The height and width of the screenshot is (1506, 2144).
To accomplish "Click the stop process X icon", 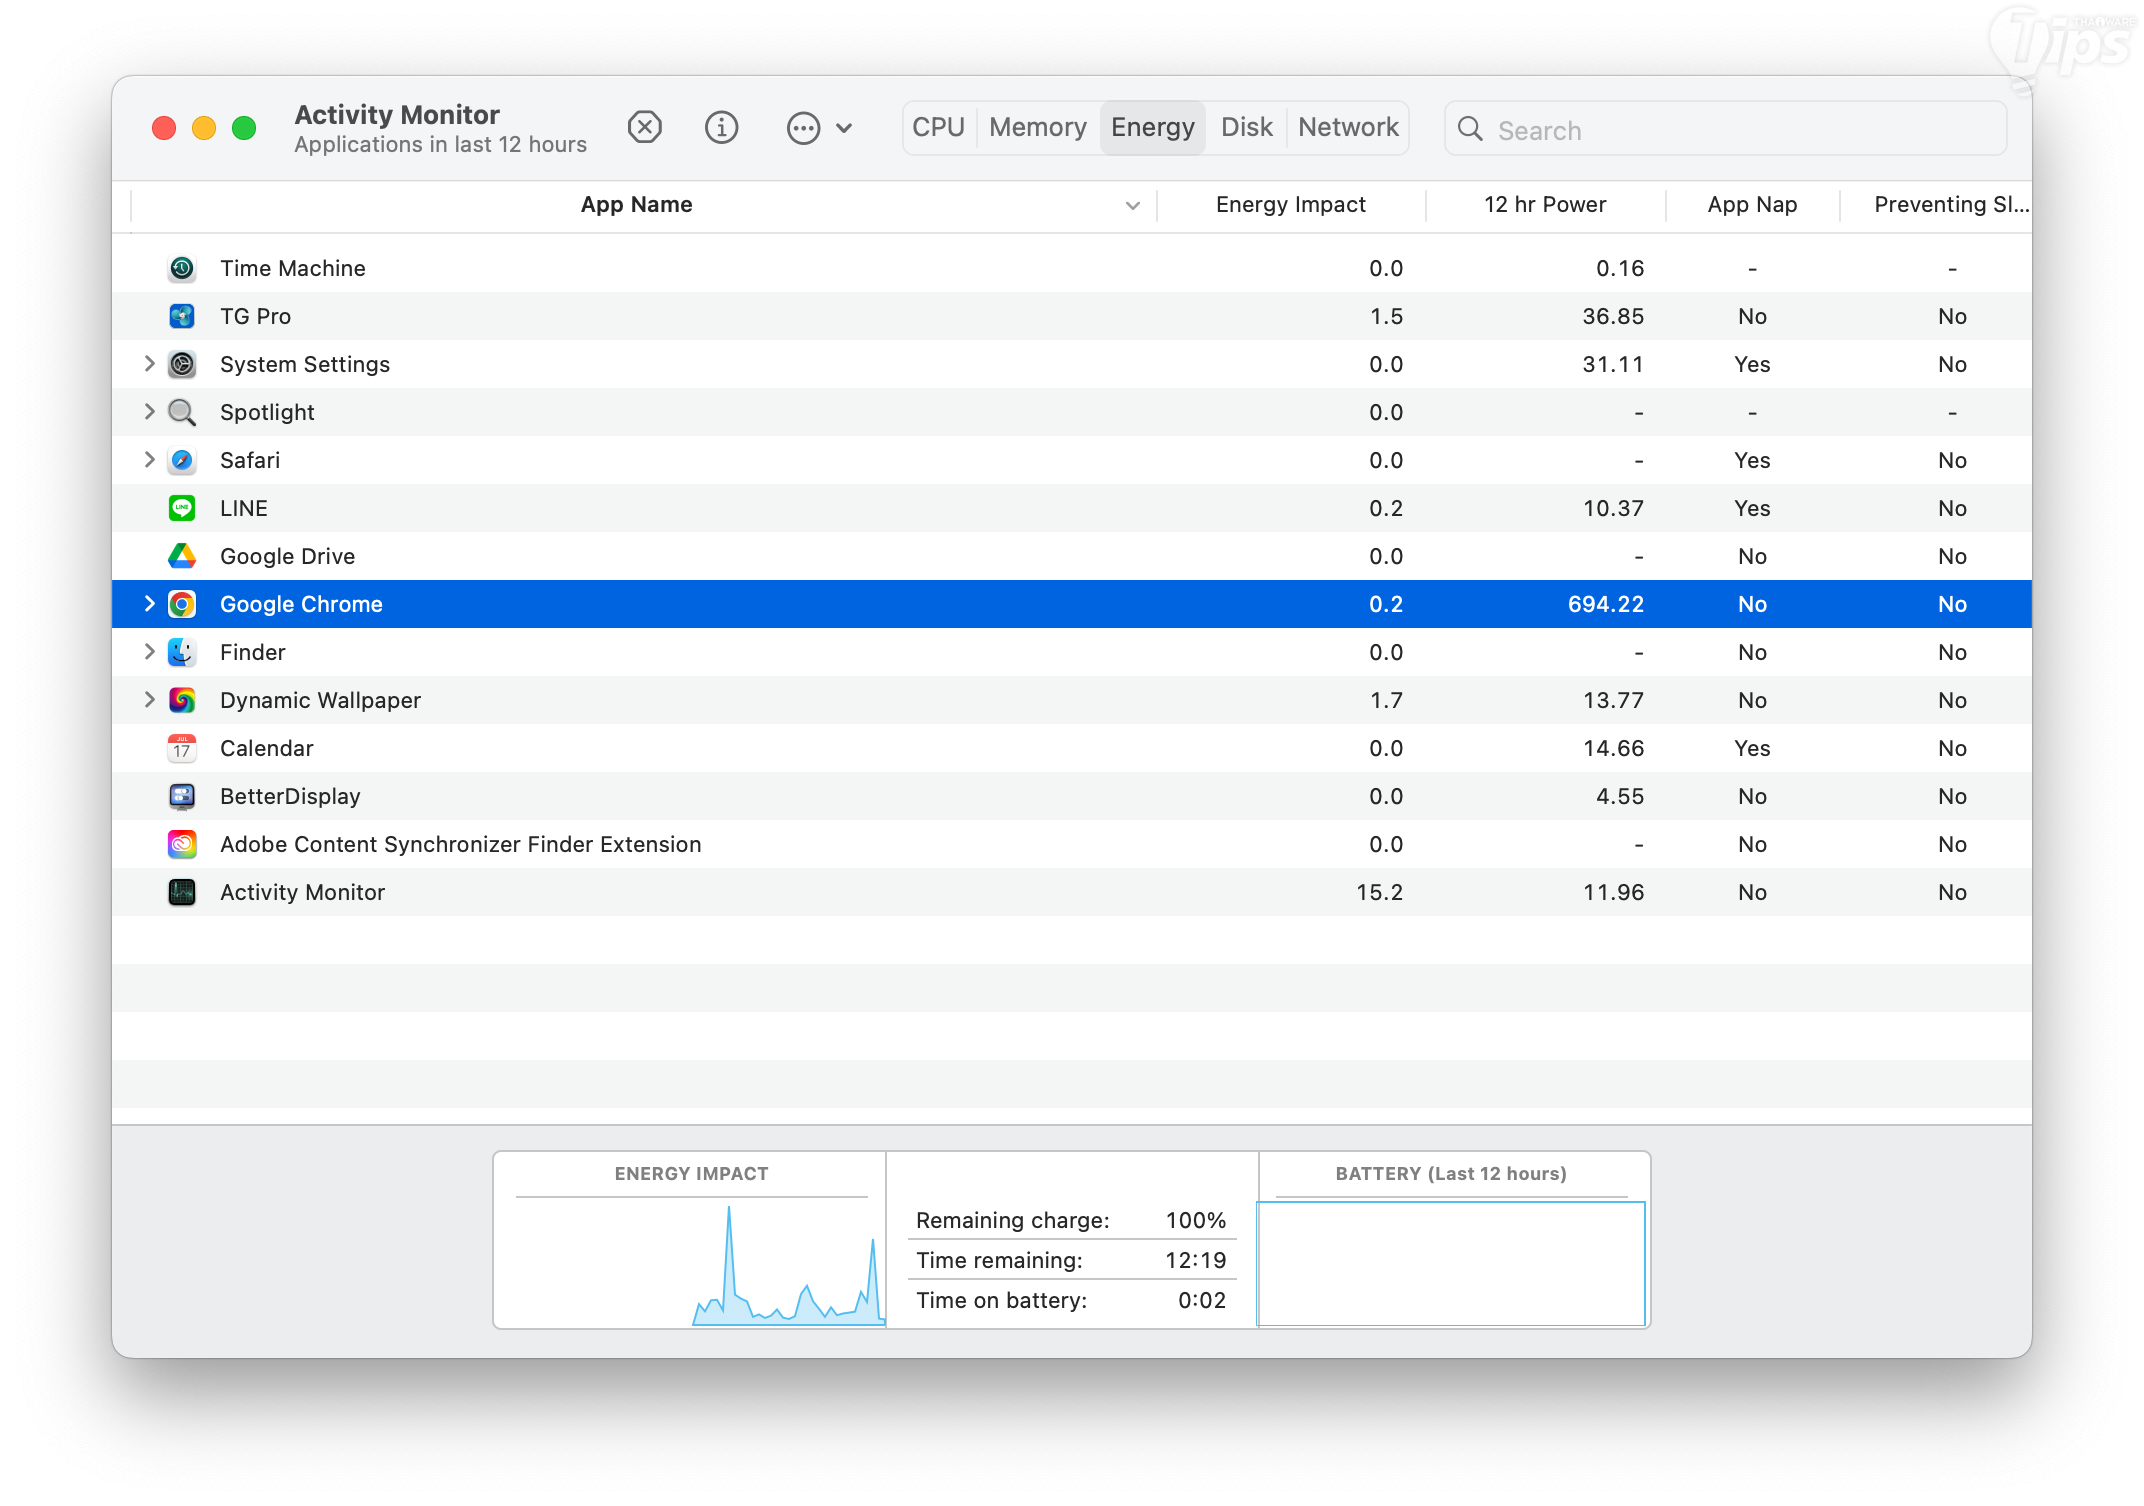I will tap(645, 128).
